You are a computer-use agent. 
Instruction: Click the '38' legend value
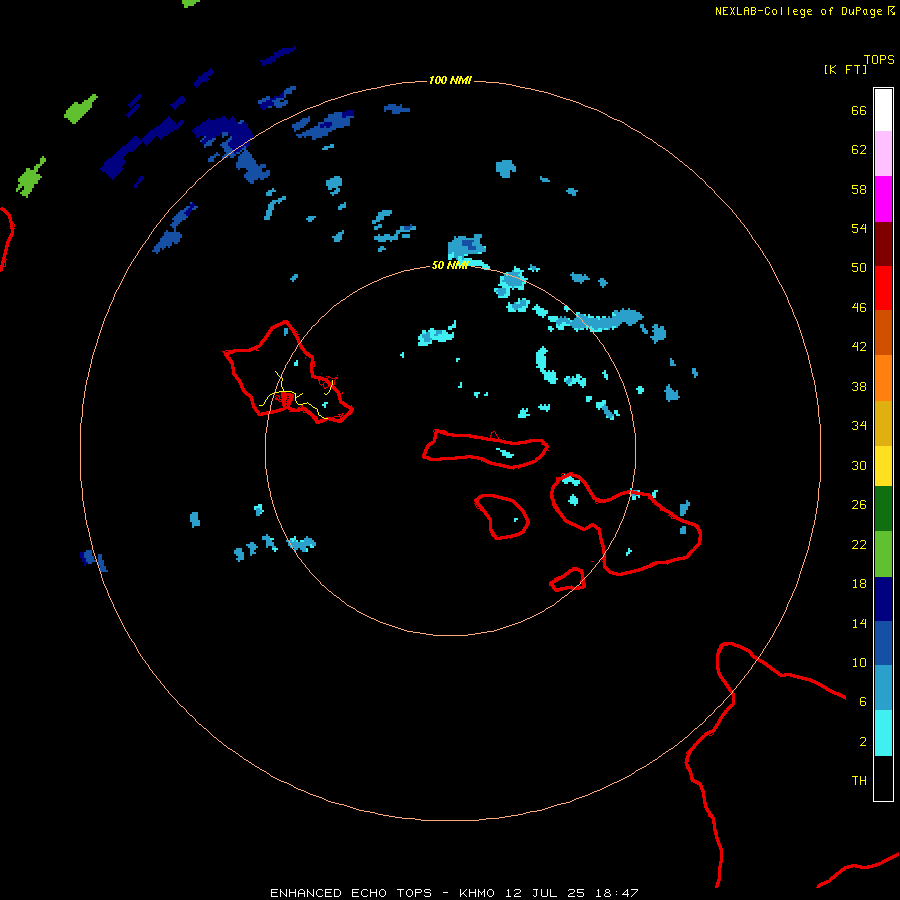pos(859,386)
